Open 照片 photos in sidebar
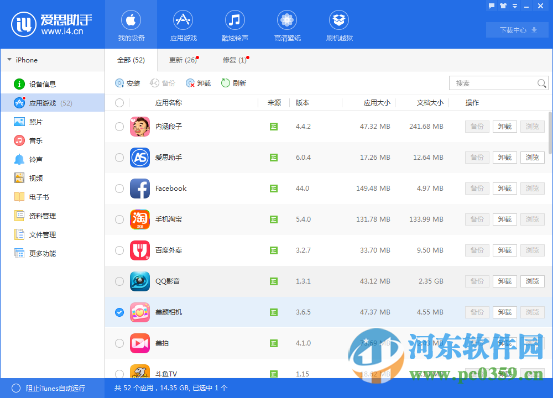Viewport: 553px width, 399px height. coord(28,122)
